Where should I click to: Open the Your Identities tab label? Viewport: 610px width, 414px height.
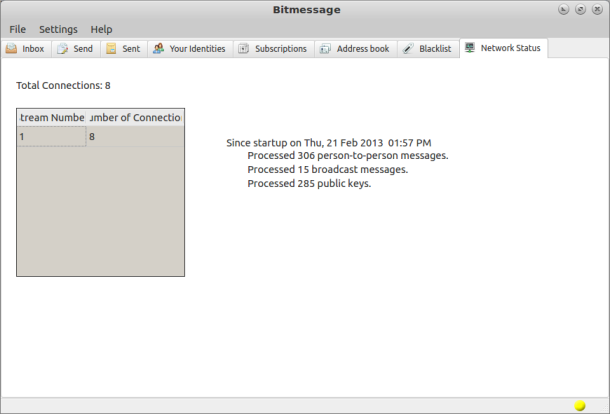tap(197, 49)
